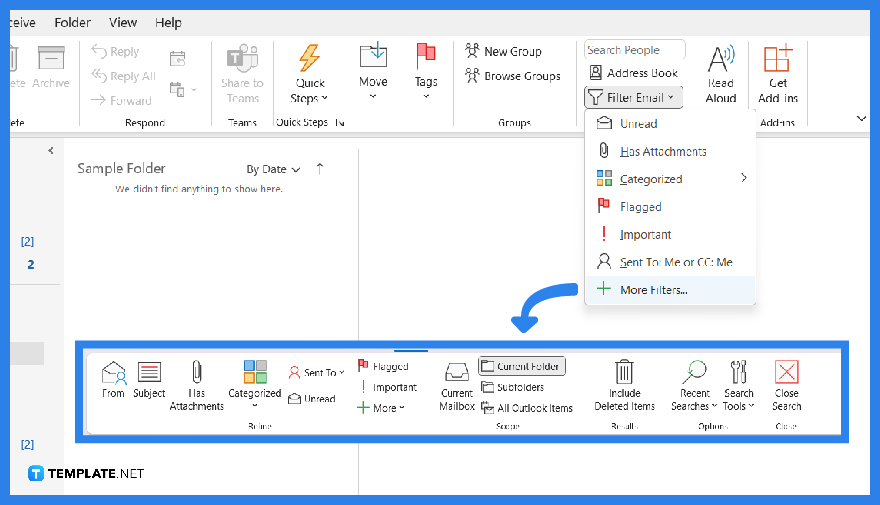Open the More dropdown in Refine group
Image resolution: width=880 pixels, height=505 pixels.
(x=381, y=408)
